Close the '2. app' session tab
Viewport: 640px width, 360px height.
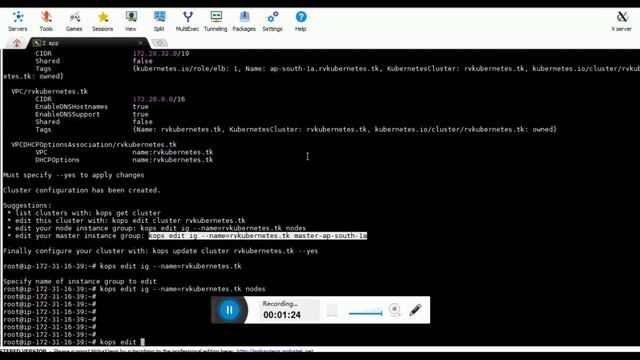tap(140, 42)
